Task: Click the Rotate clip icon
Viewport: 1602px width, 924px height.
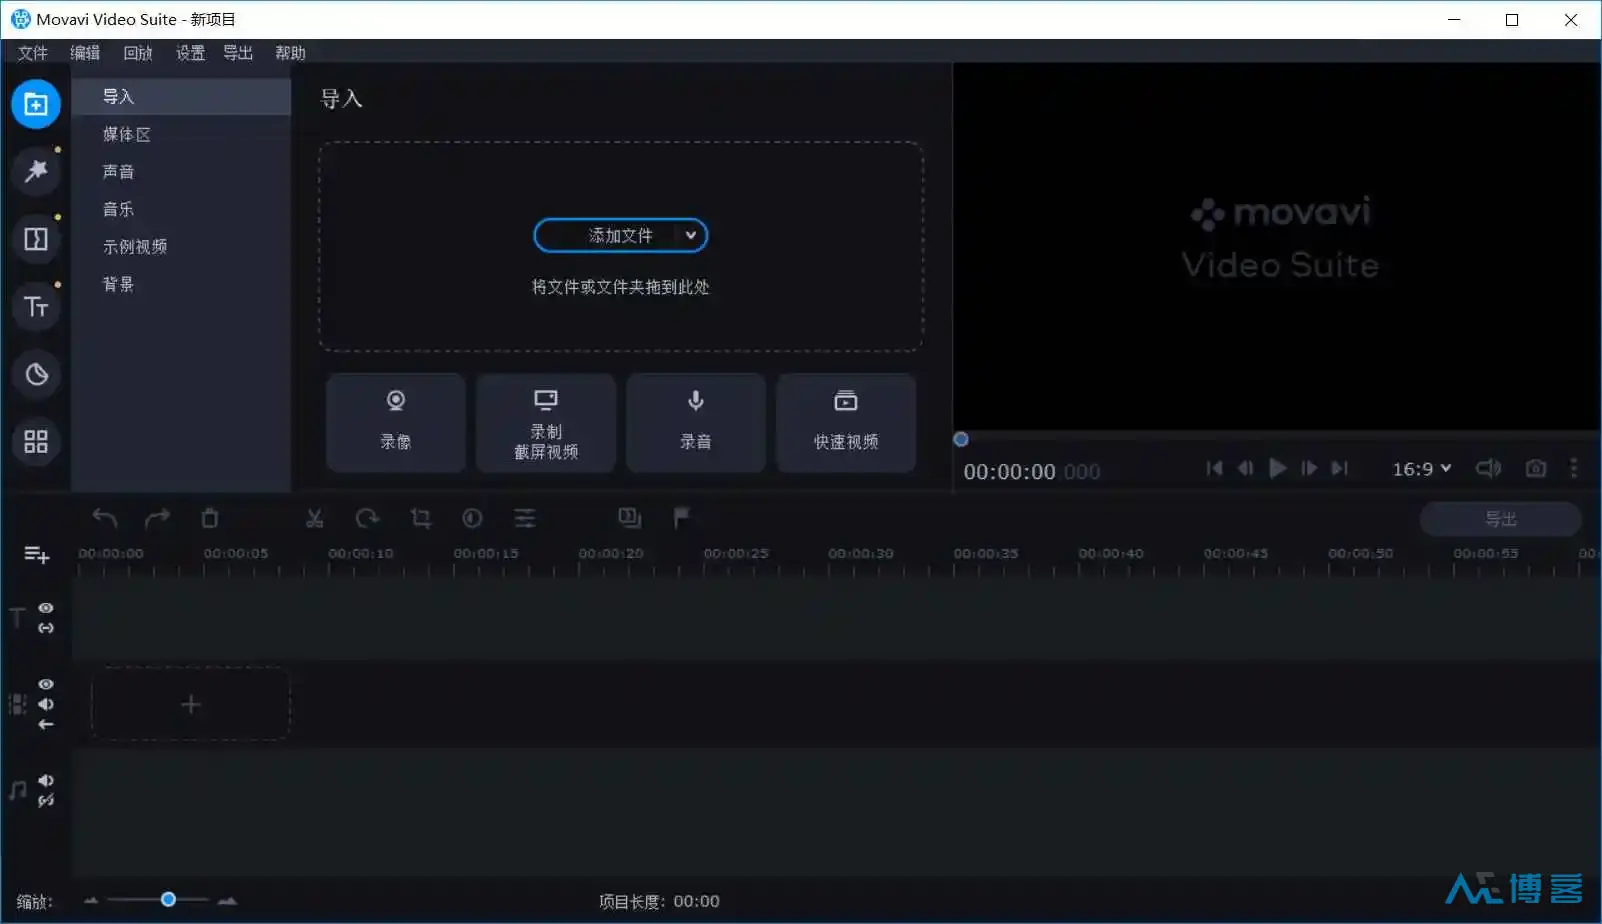Action: [x=367, y=518]
